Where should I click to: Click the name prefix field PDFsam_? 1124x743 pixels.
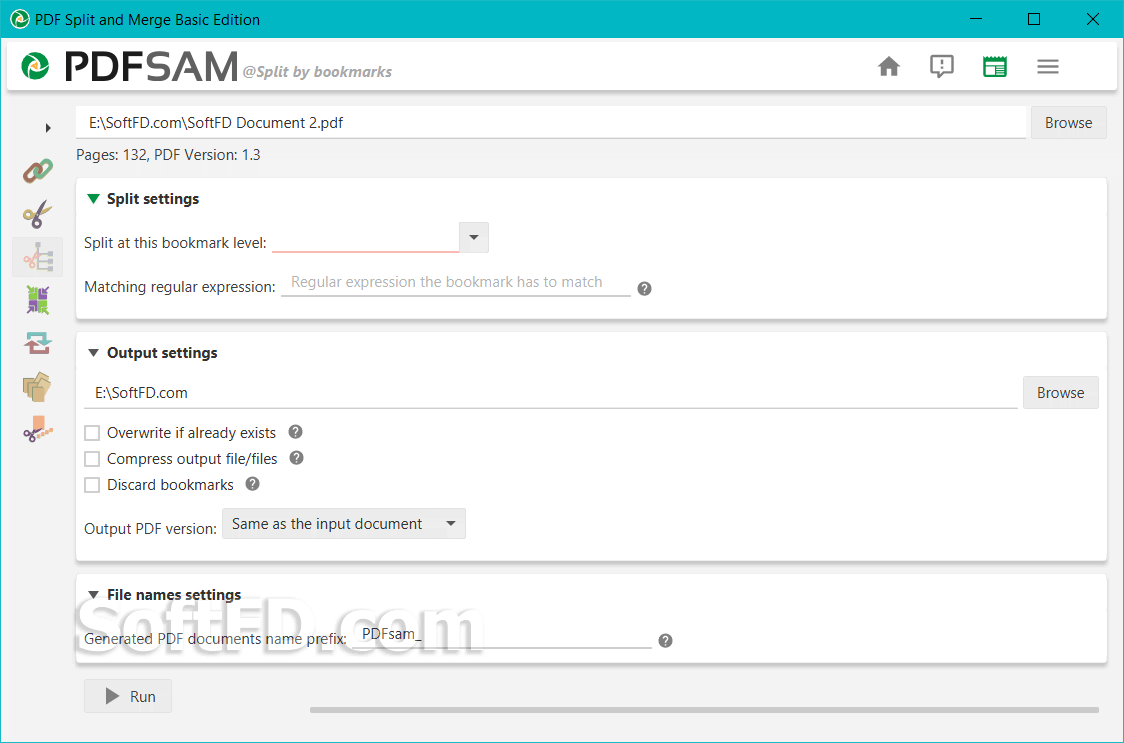(x=502, y=634)
